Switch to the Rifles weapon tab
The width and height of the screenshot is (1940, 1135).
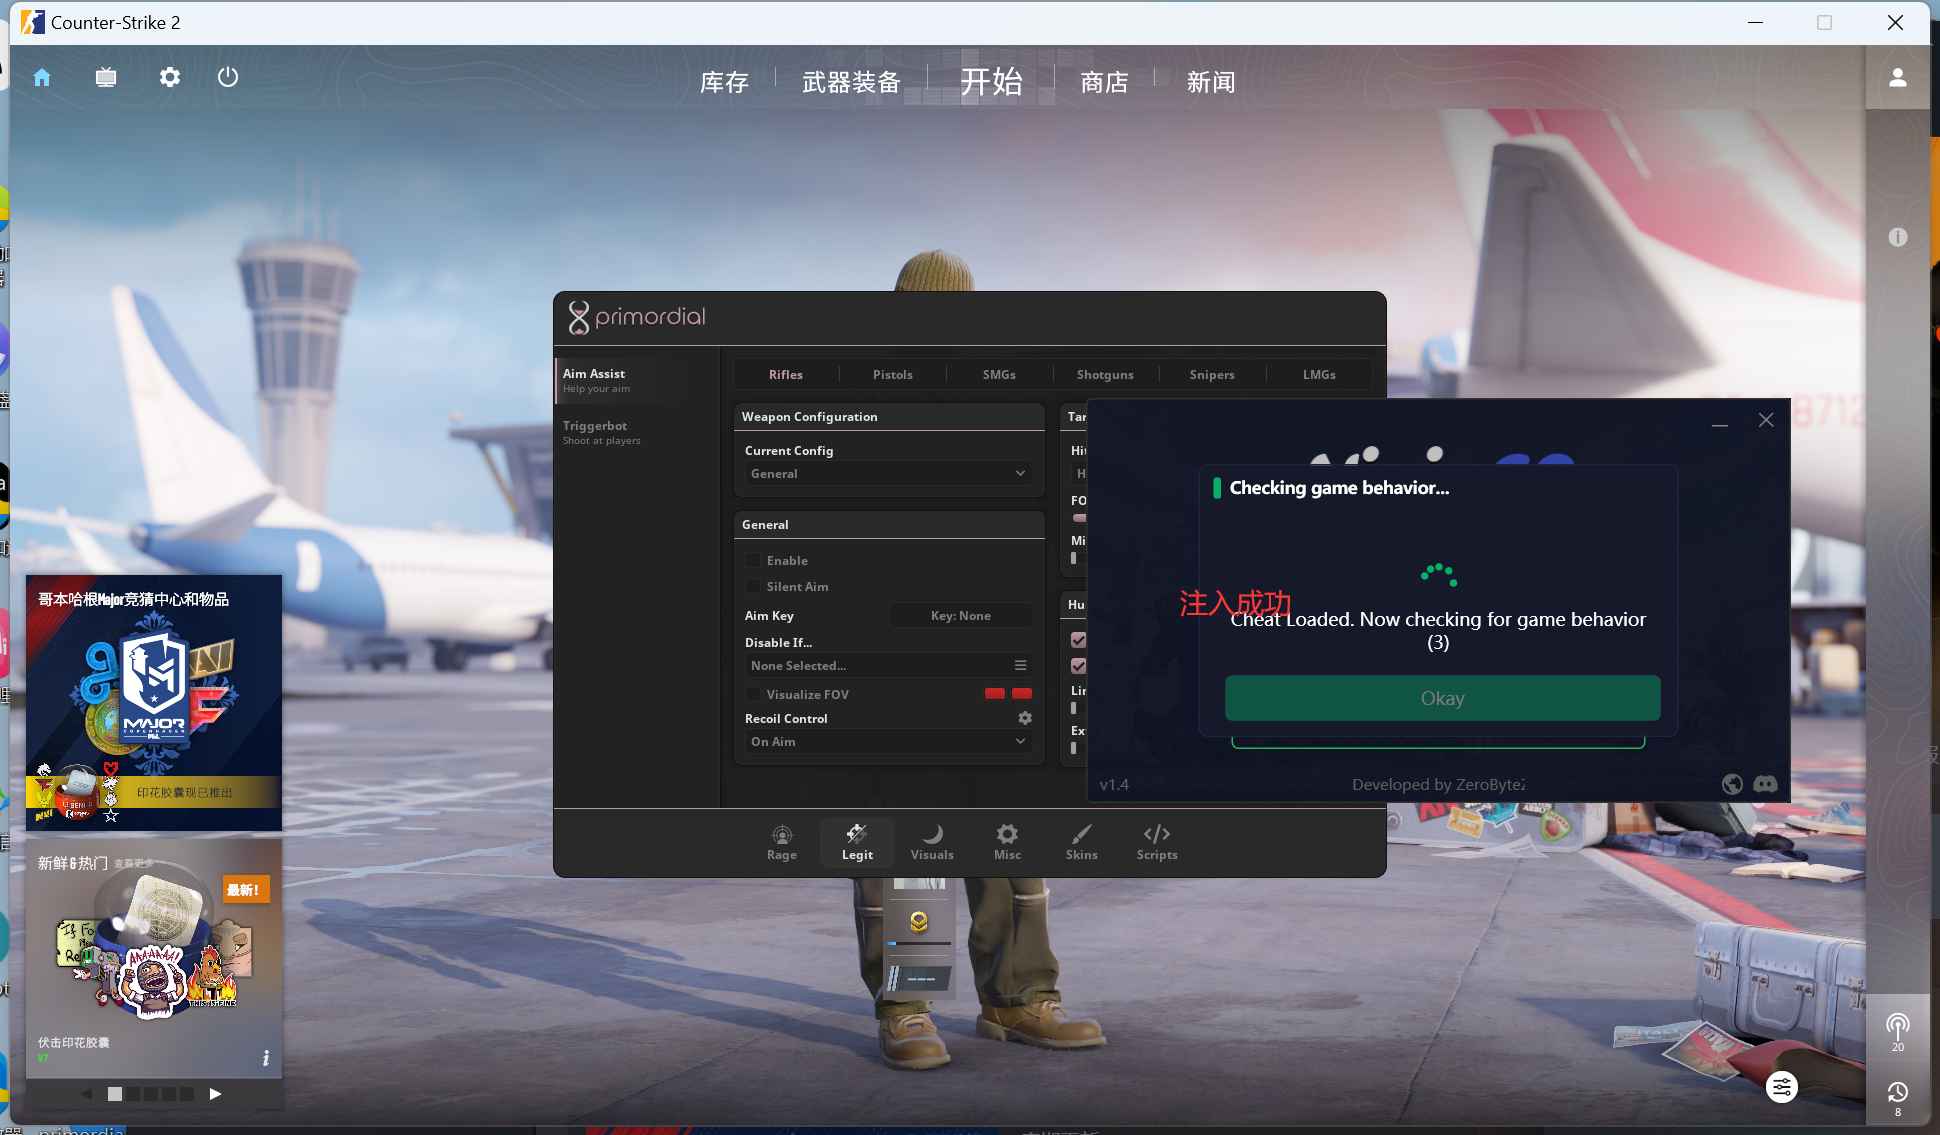coord(785,374)
